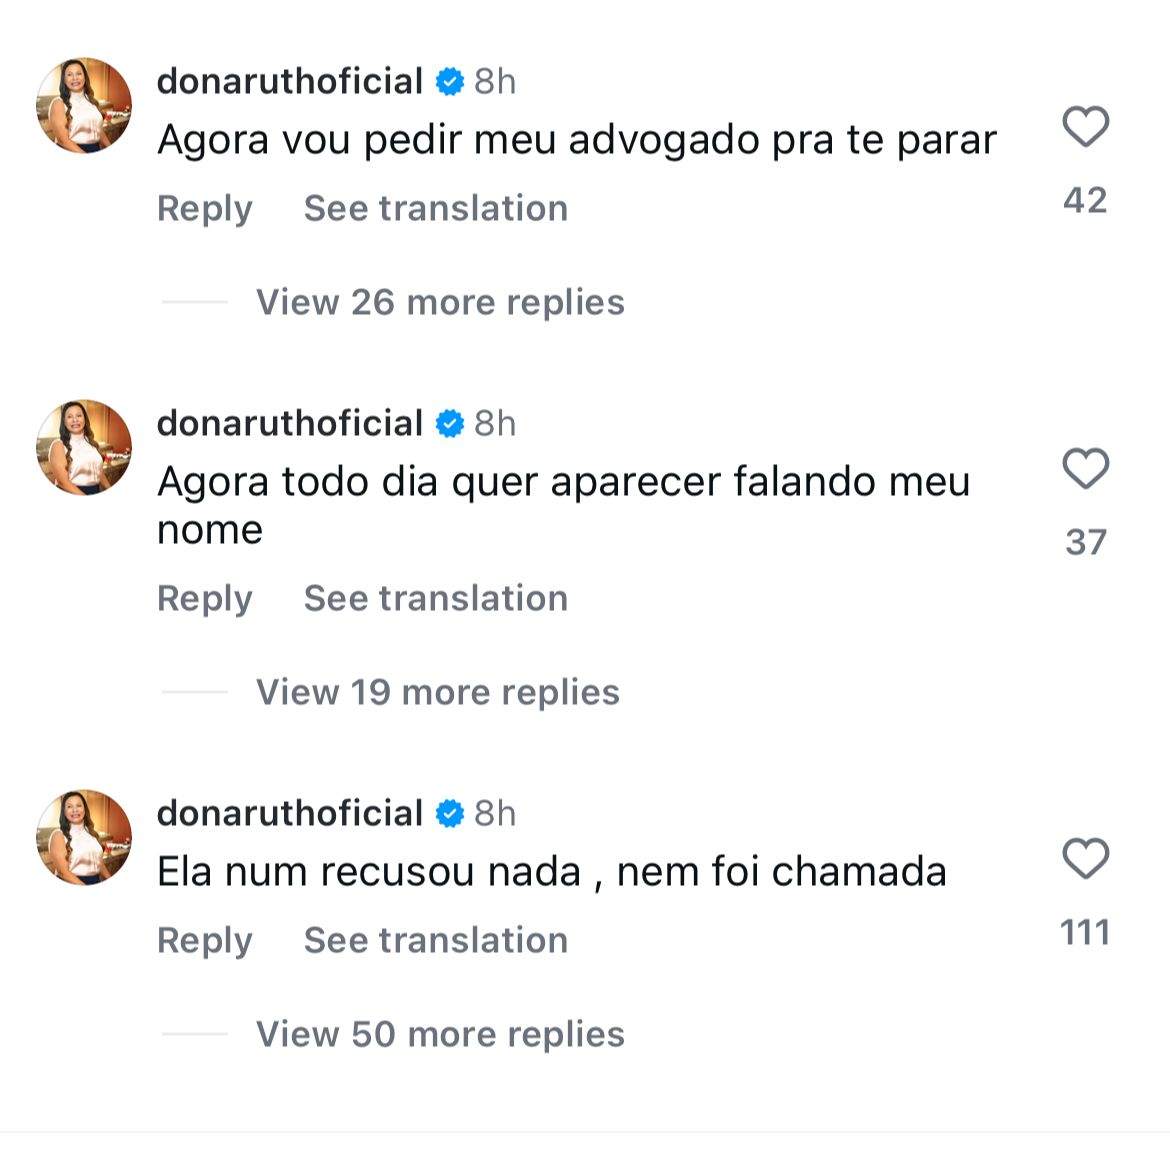Image resolution: width=1170 pixels, height=1153 pixels.
Task: View 50 more replies on the last comment
Action: pyautogui.click(x=439, y=1033)
